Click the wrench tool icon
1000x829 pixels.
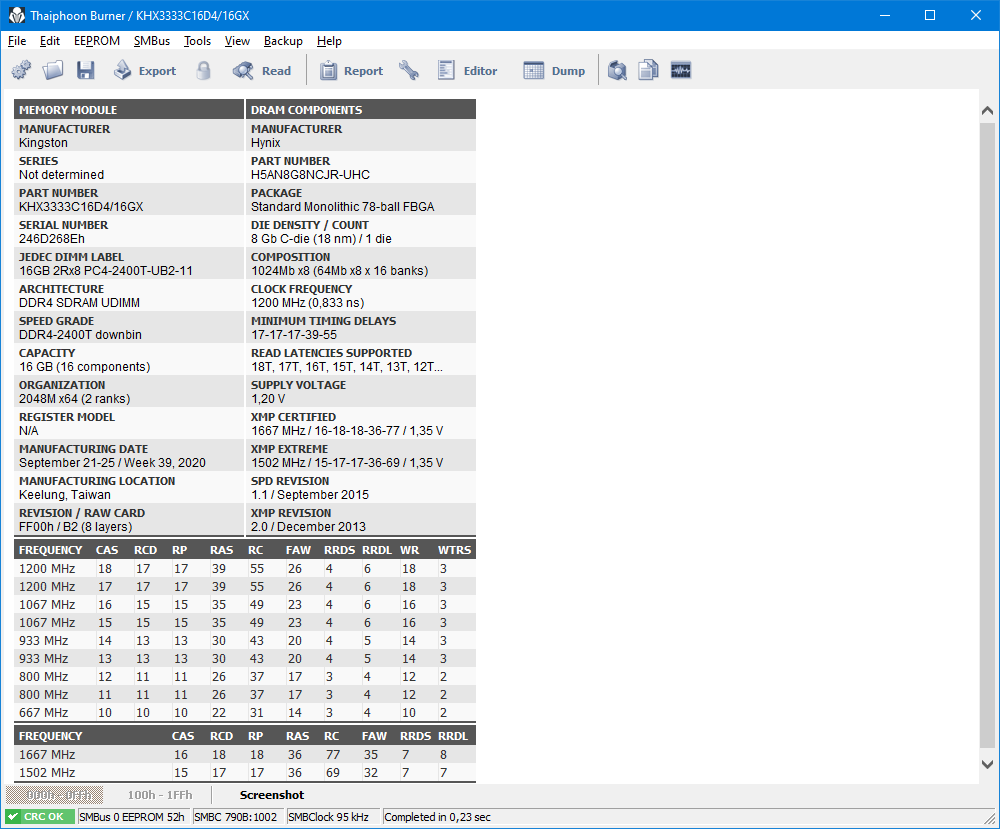[x=409, y=70]
